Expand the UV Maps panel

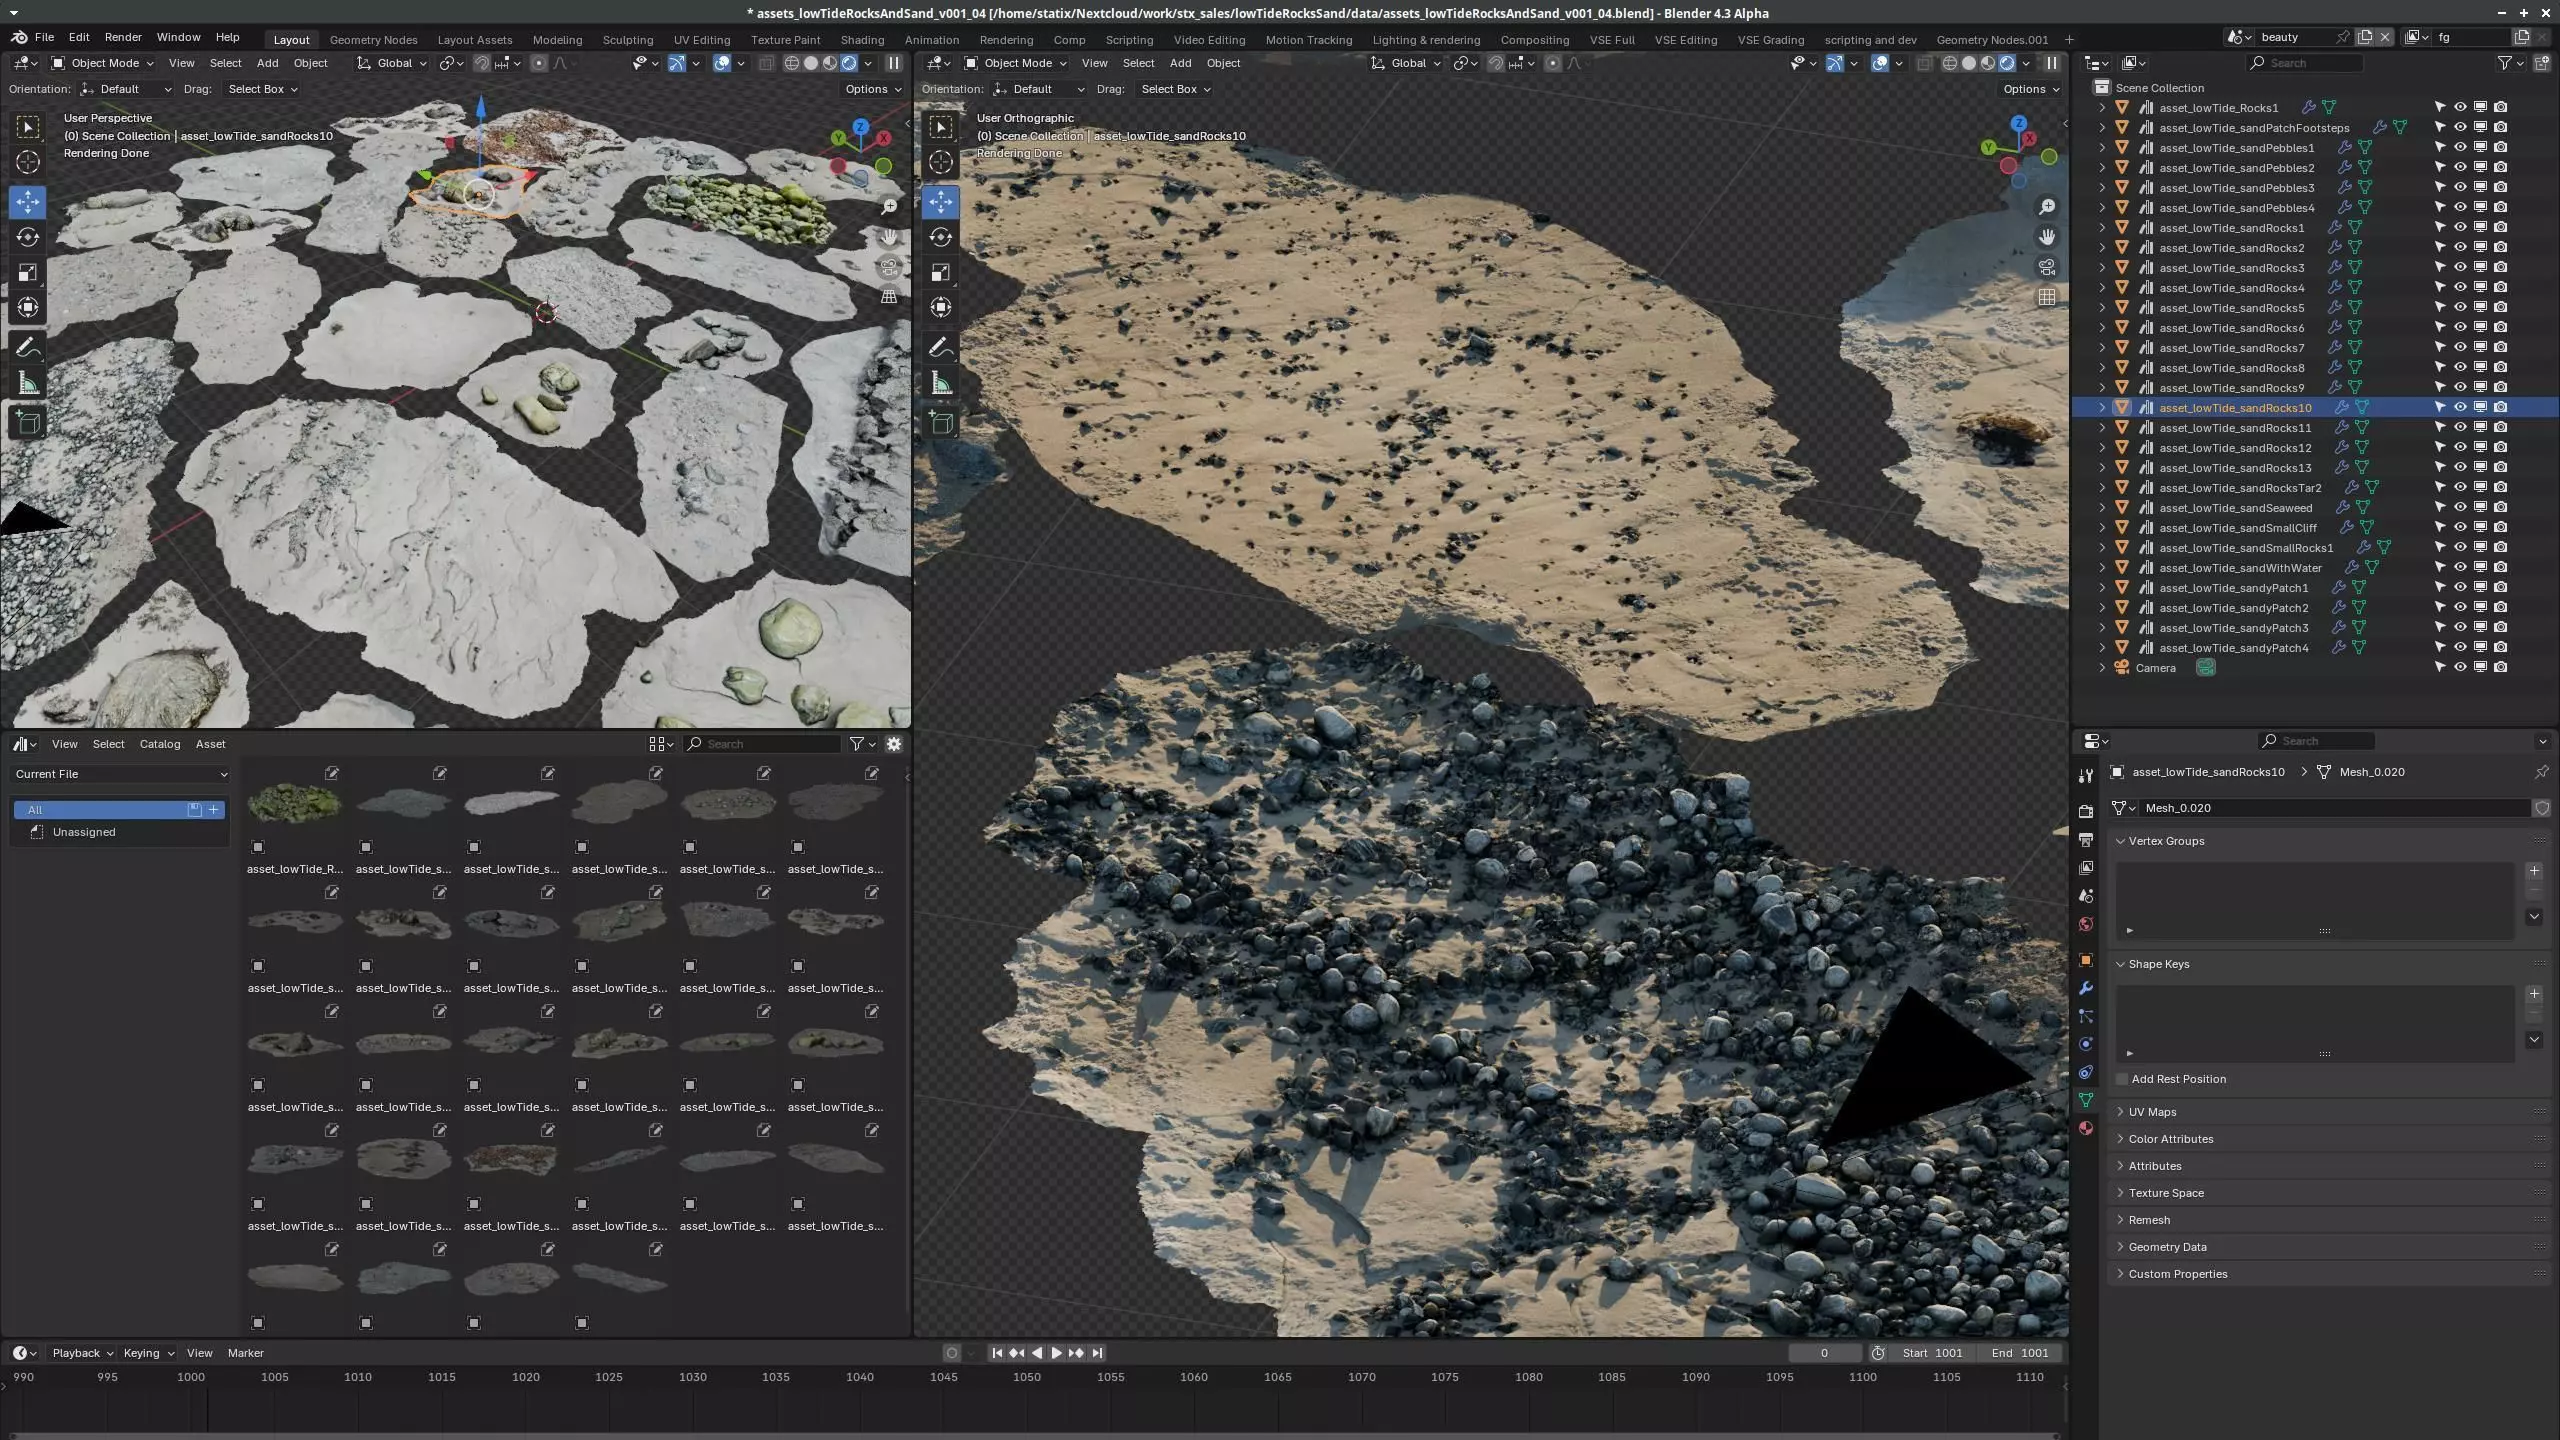click(2152, 1112)
